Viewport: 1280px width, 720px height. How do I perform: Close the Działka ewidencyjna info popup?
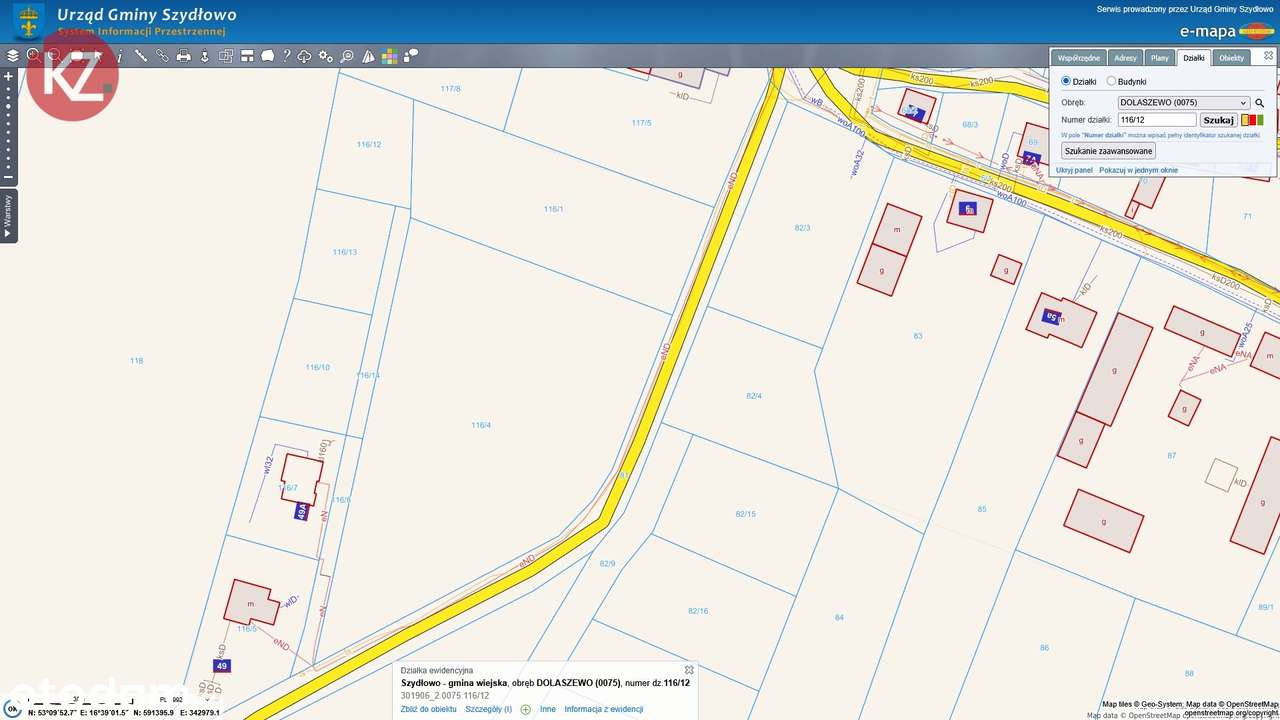(689, 670)
